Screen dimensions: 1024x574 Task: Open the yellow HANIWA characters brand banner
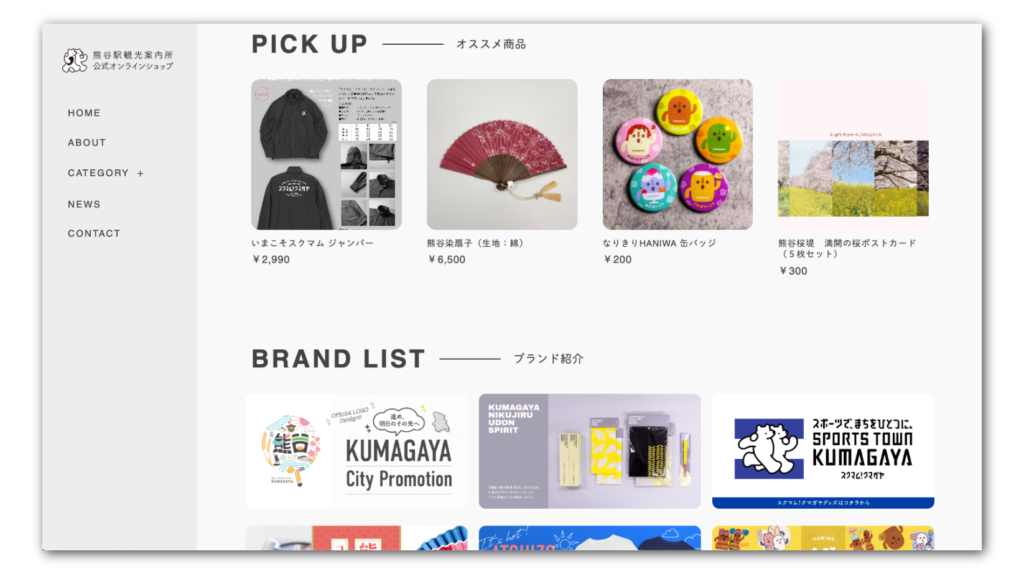click(823, 538)
